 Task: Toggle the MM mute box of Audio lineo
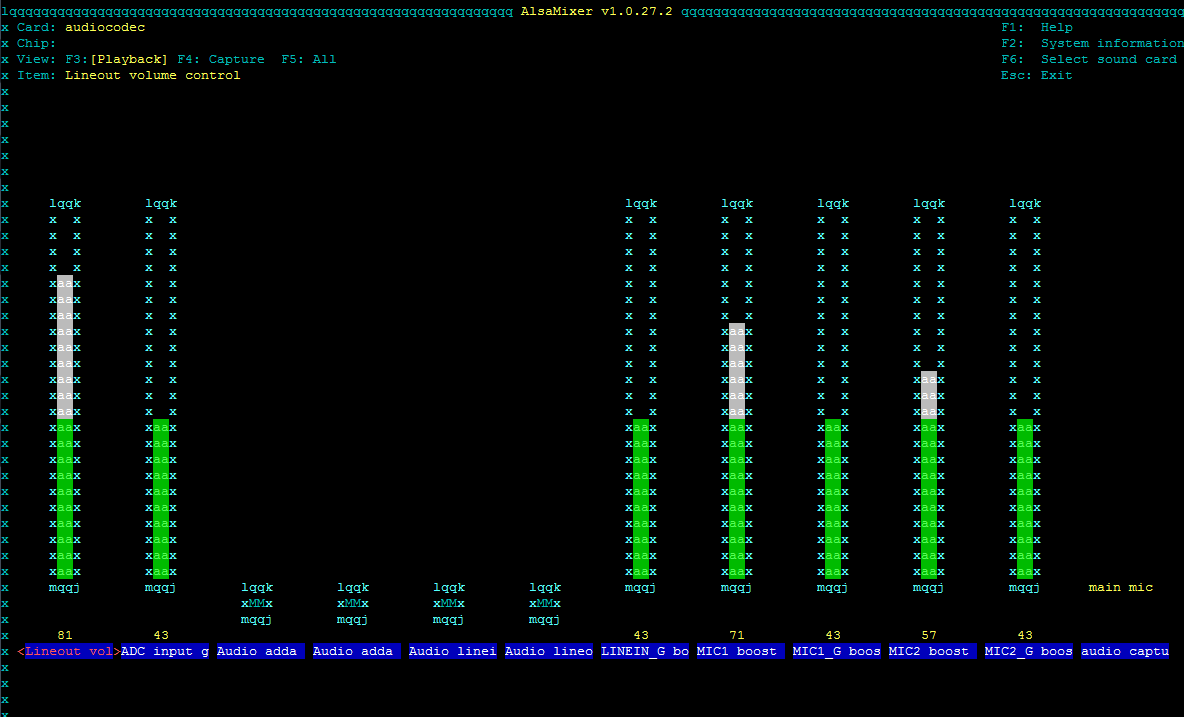tap(544, 604)
